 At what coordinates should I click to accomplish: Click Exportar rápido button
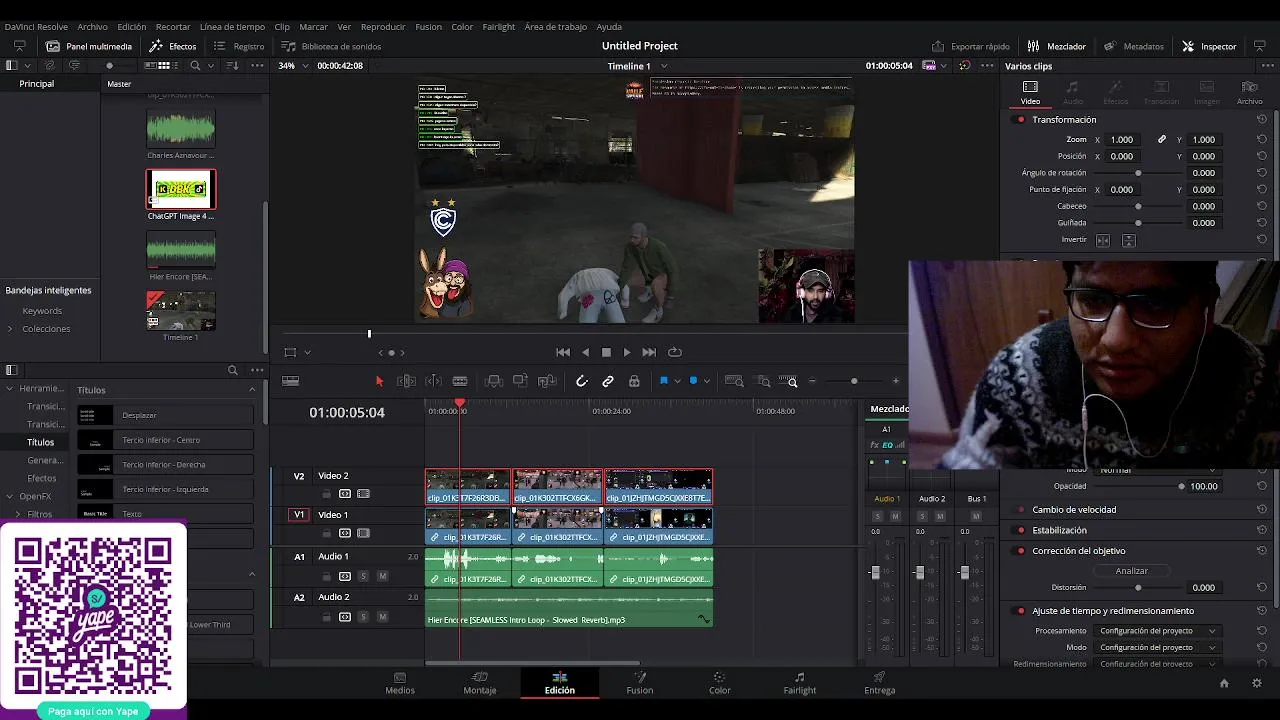[971, 46]
